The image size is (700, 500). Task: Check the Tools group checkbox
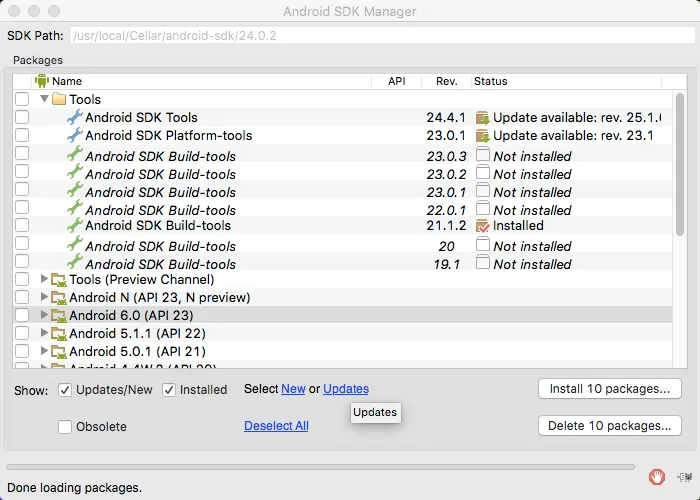point(22,99)
